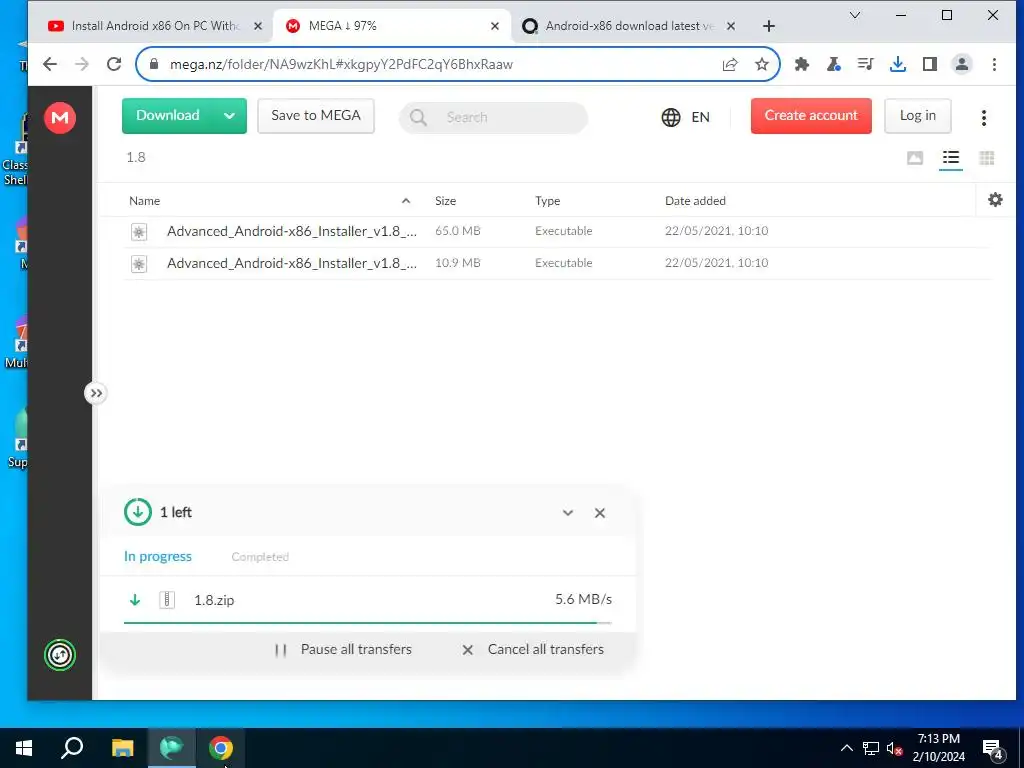Close the MEGA browser tab

495,26
